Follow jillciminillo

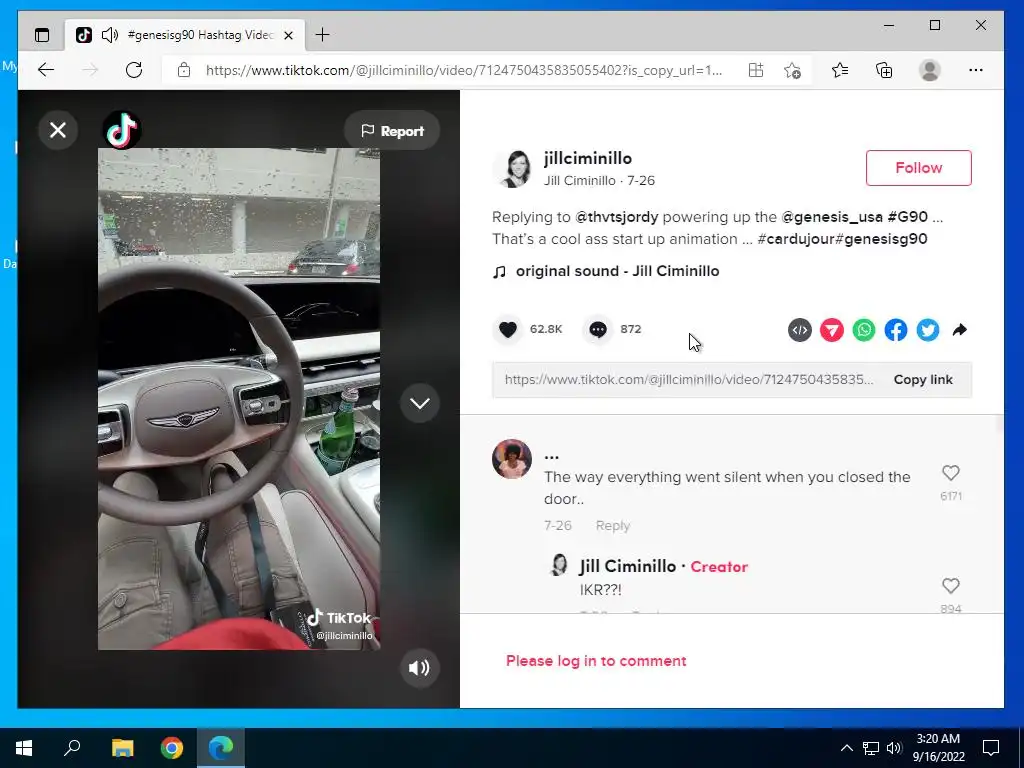tap(918, 168)
